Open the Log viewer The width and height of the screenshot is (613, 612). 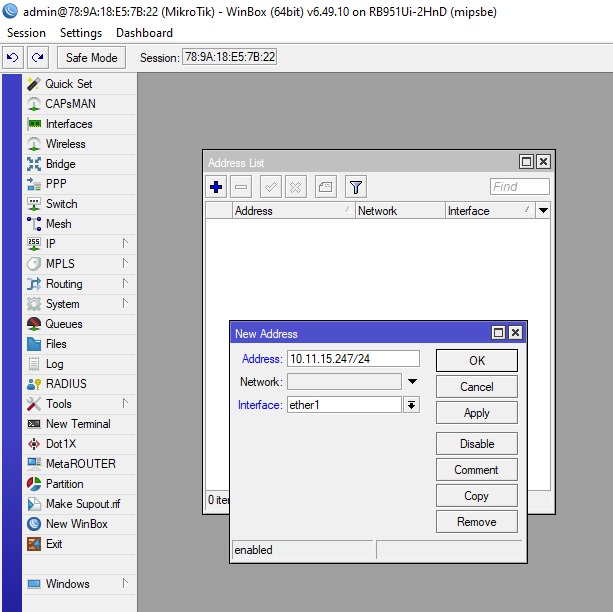click(x=80, y=364)
